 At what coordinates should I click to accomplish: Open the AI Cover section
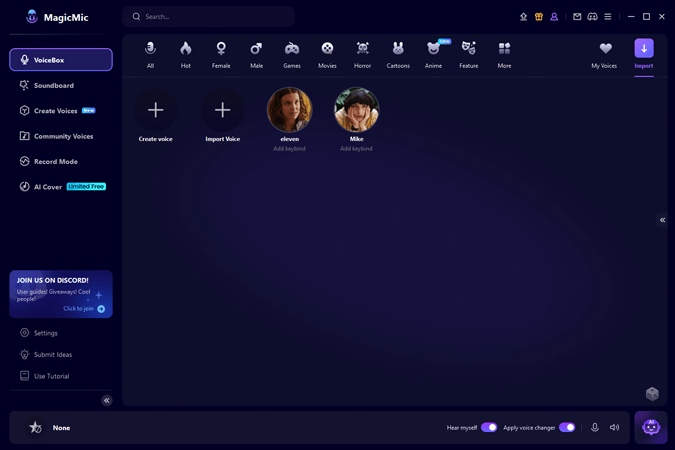[x=61, y=186]
